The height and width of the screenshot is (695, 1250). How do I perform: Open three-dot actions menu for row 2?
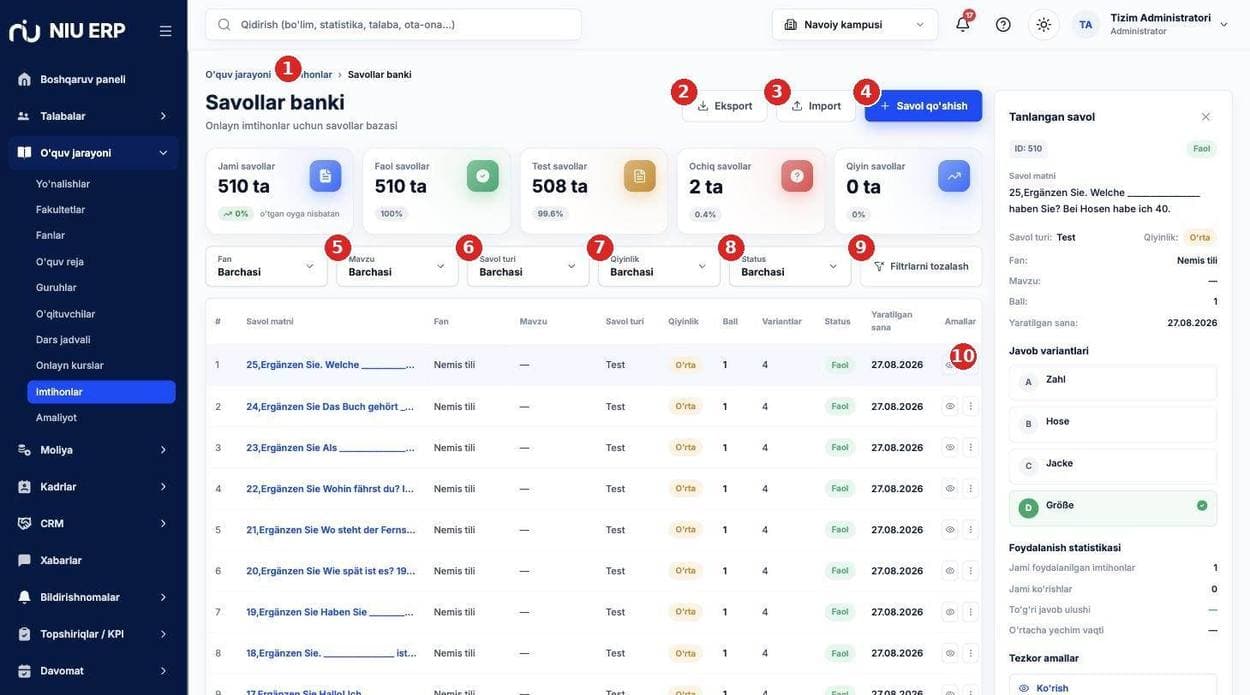[x=970, y=406]
